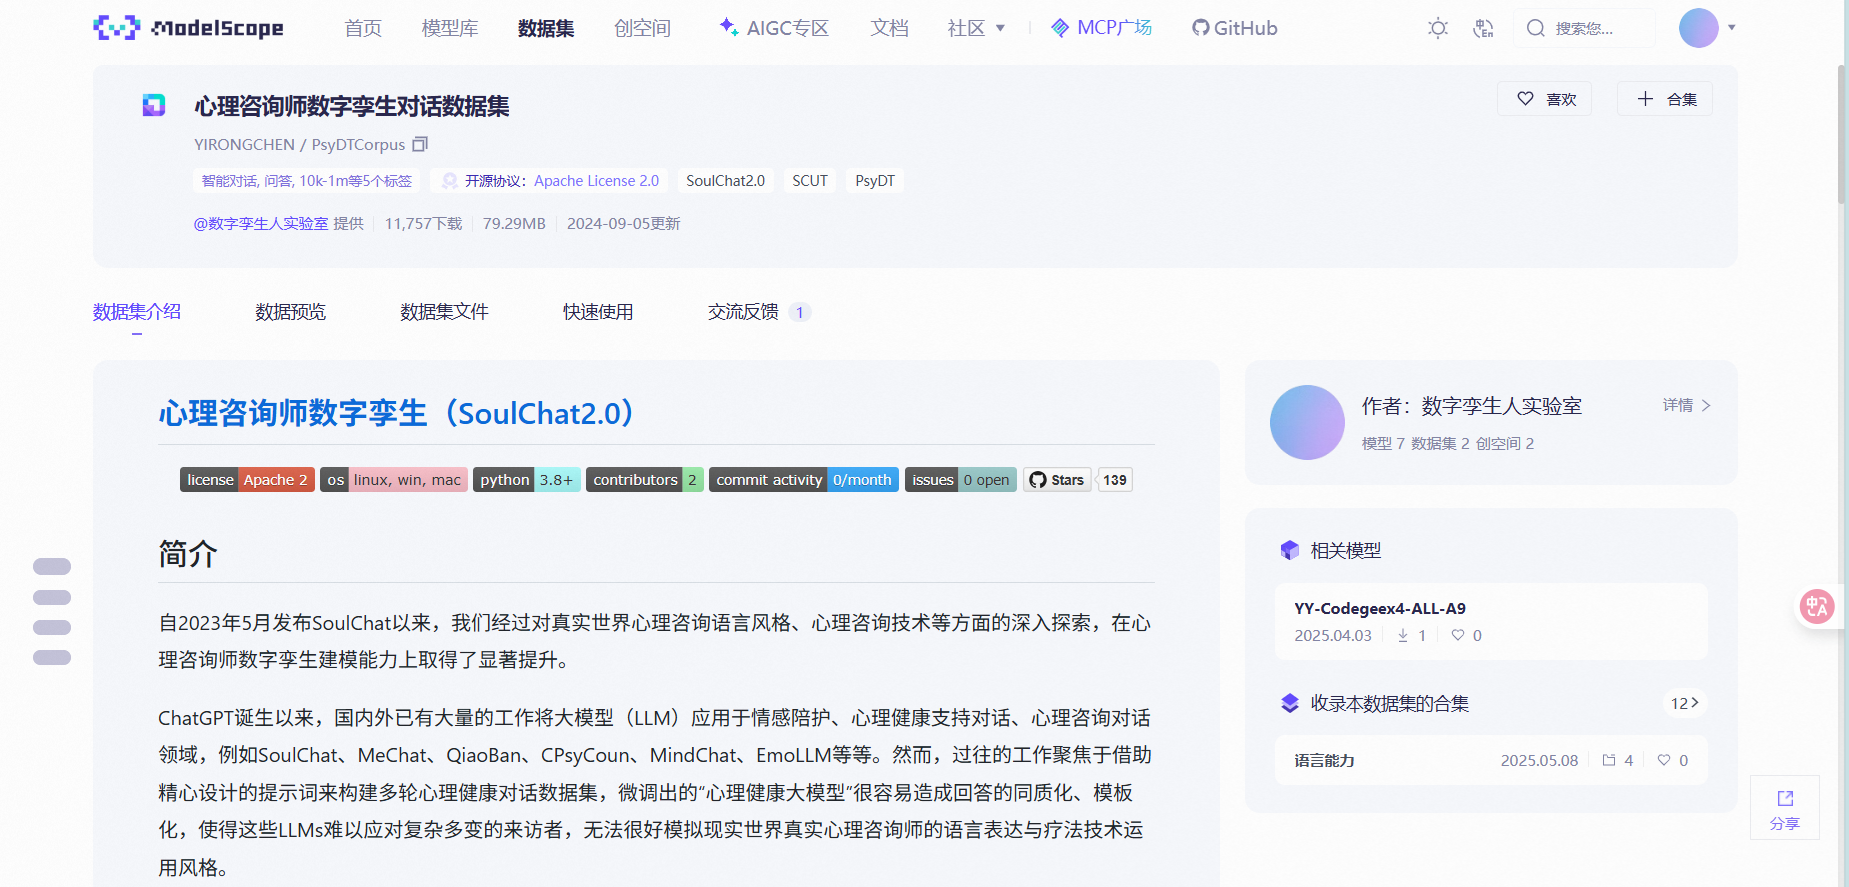The height and width of the screenshot is (887, 1849).
Task: Click the fourth outline navigation pill on left
Action: (x=52, y=658)
